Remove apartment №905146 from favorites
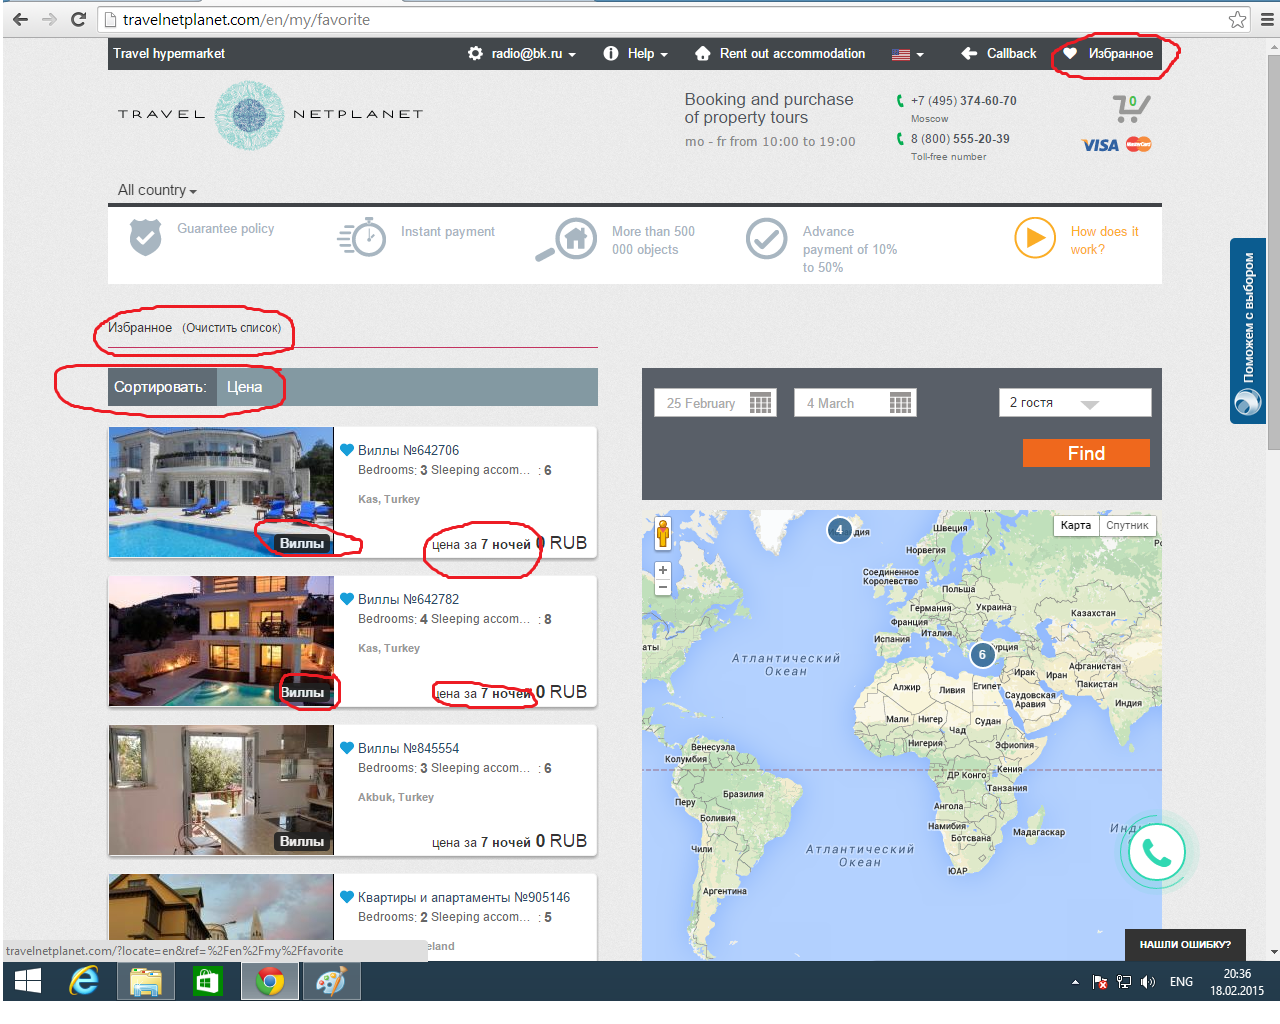This screenshot has height=1024, width=1280. pyautogui.click(x=347, y=897)
